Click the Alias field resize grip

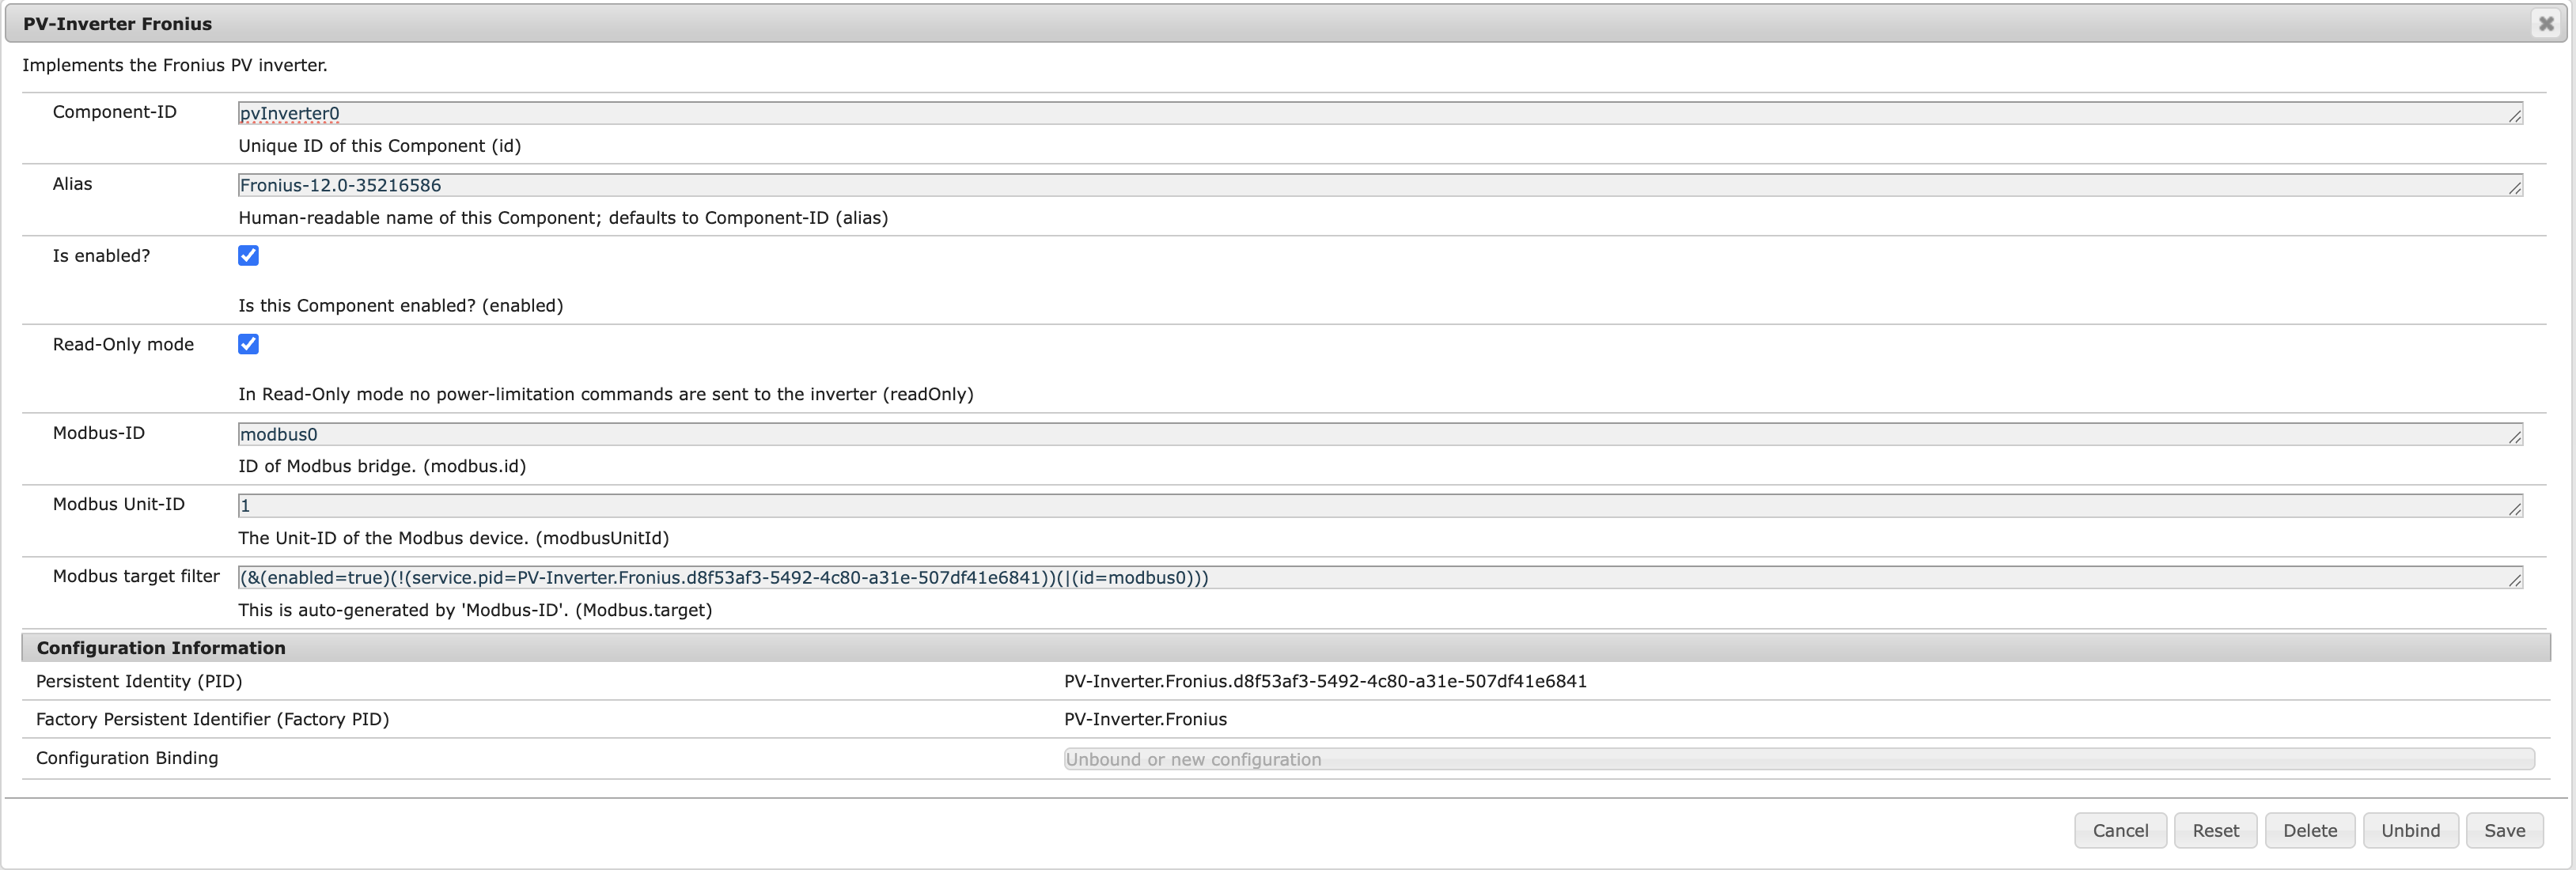point(2515,189)
